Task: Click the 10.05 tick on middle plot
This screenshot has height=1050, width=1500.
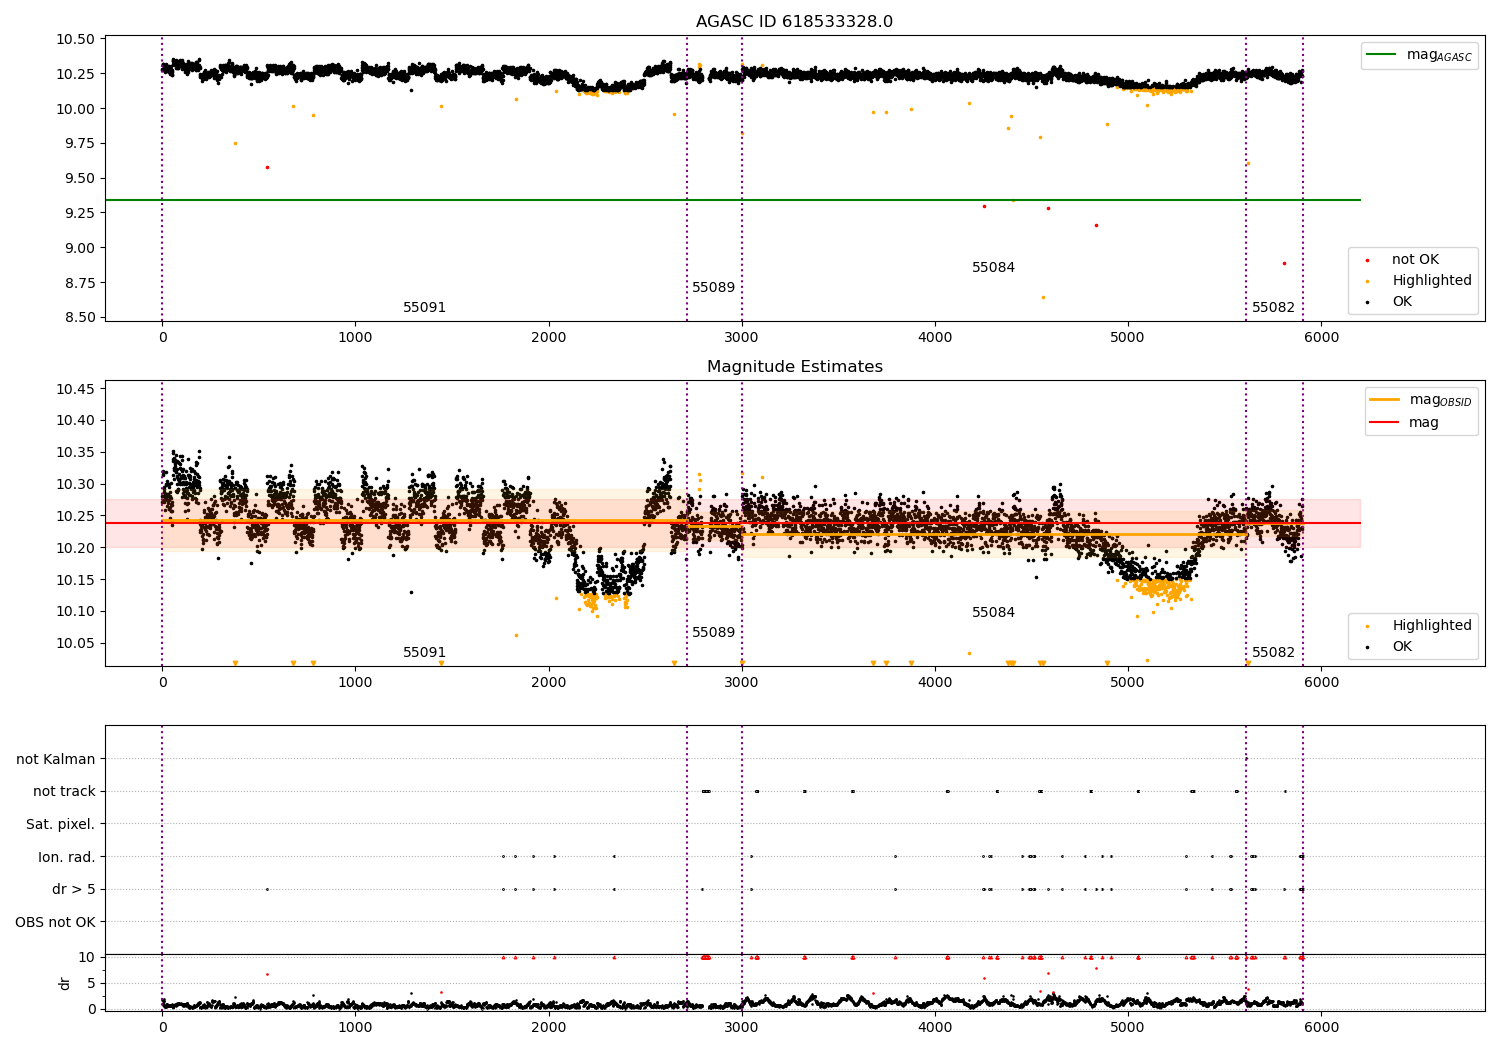Action: 75,644
